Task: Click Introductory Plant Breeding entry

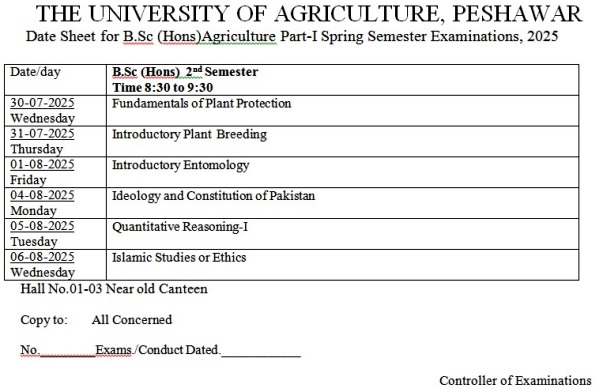Action: 189,135
